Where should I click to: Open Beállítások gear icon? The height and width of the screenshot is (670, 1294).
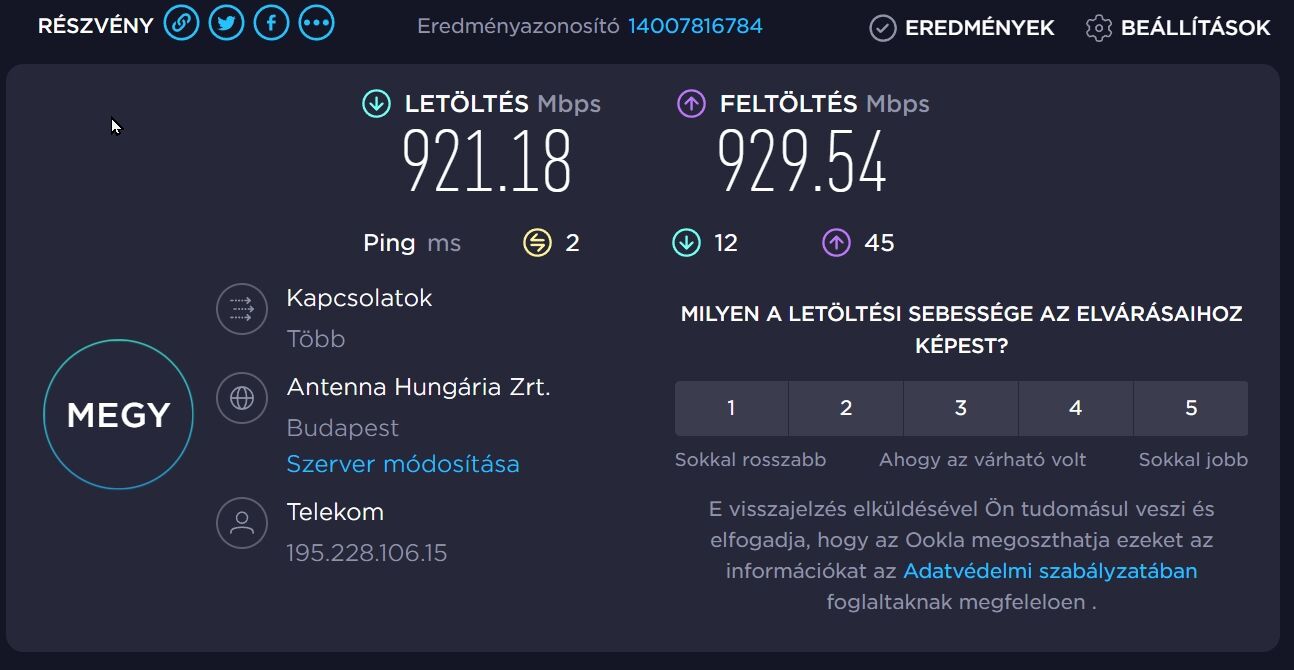[x=1098, y=28]
